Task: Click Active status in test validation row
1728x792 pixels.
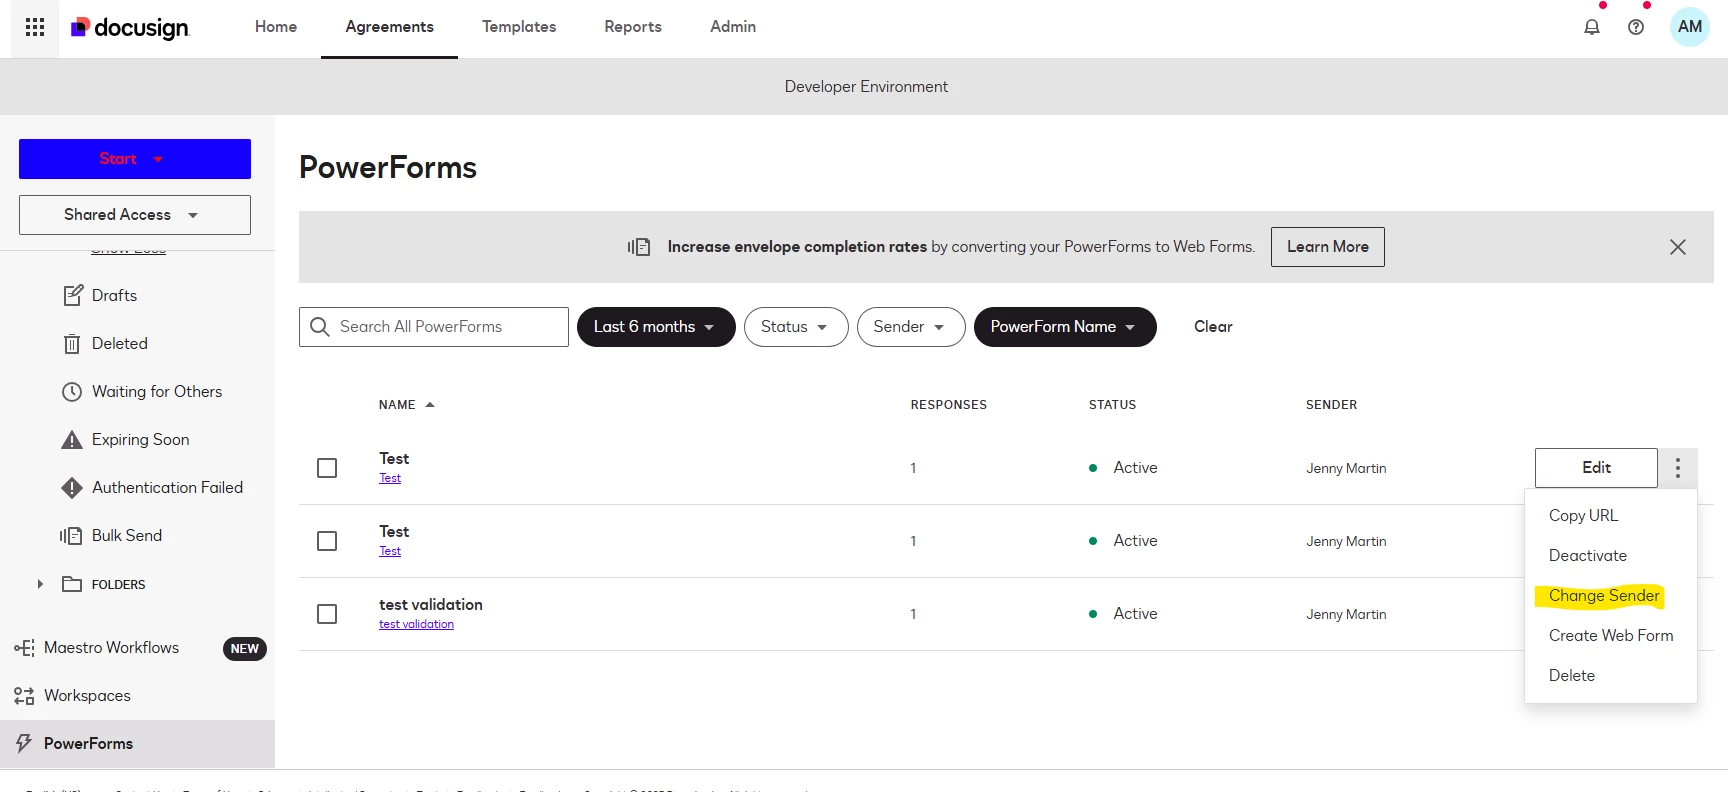Action: coord(1136,614)
